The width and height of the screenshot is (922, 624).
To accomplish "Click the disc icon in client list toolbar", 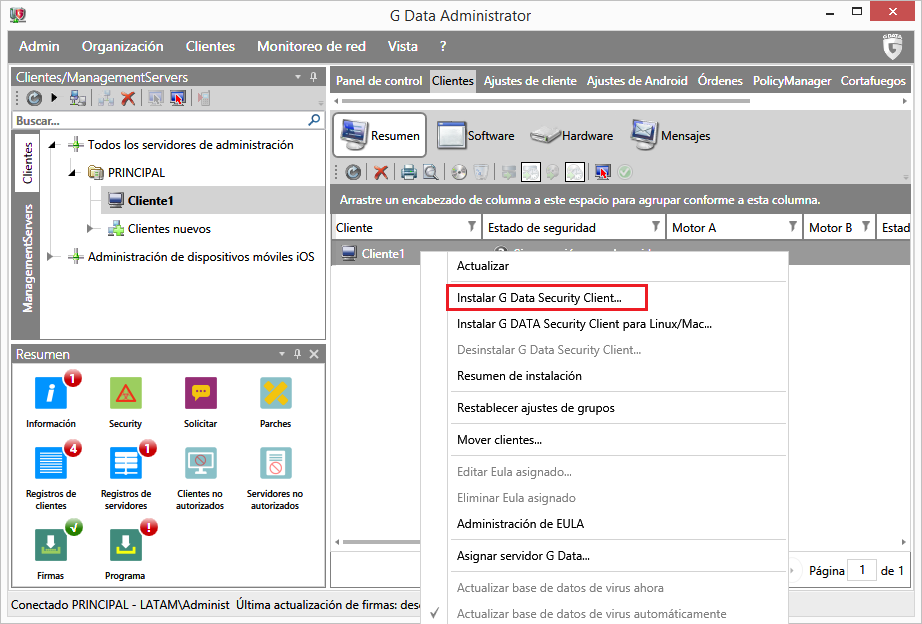I will 459,172.
